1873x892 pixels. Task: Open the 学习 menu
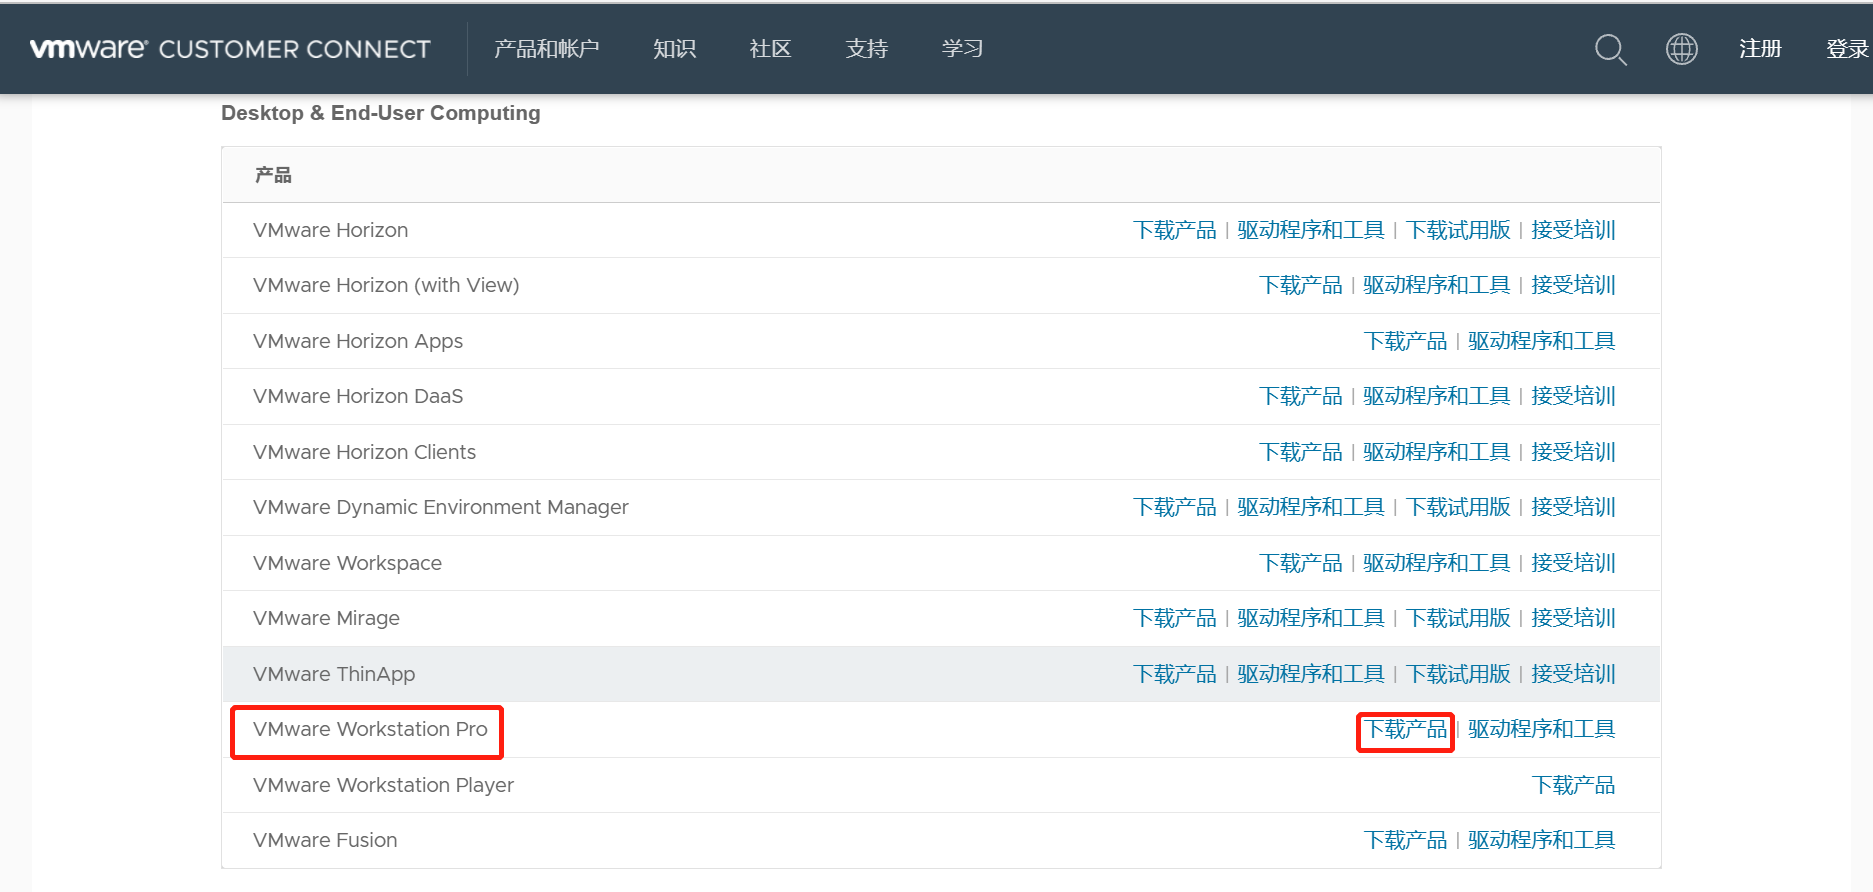[x=963, y=49]
